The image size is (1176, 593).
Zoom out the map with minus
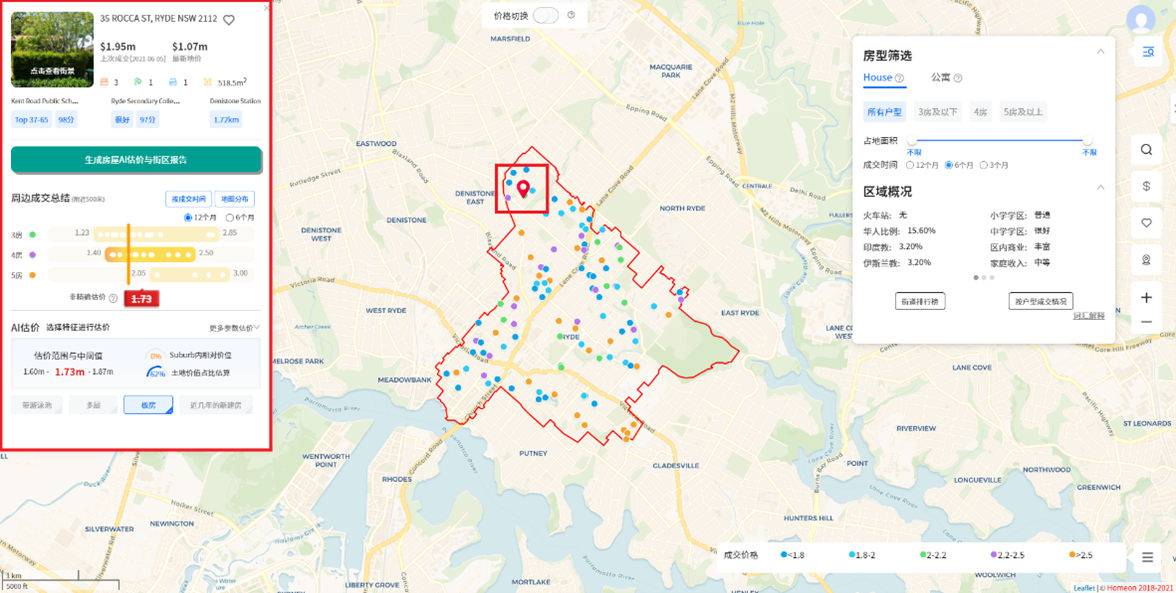pyautogui.click(x=1146, y=322)
